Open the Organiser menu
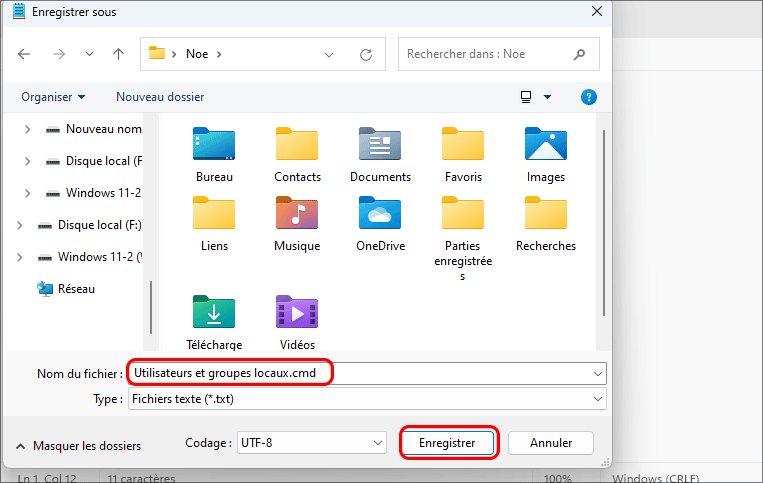Screen dimensions: 763x483 [x=53, y=97]
